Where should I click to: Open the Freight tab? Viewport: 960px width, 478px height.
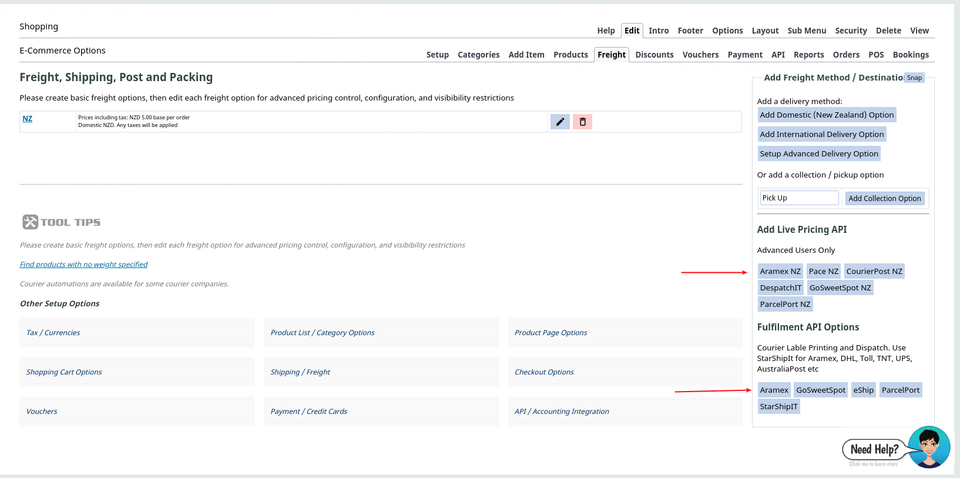pos(611,55)
